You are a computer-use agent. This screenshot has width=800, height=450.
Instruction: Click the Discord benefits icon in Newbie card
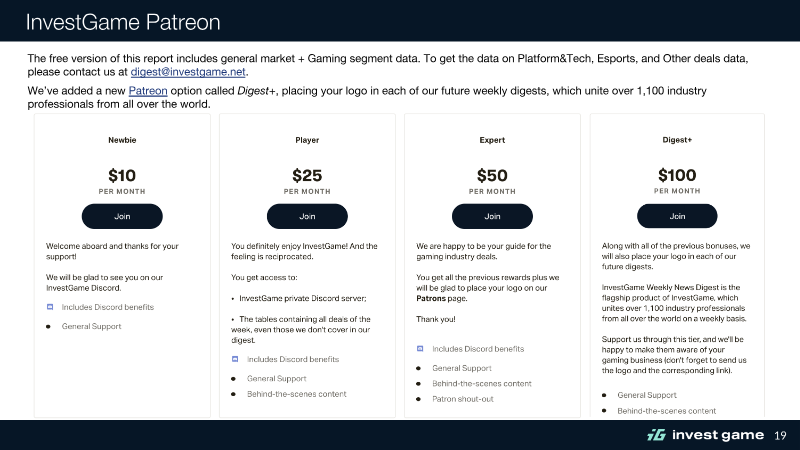(x=50, y=307)
